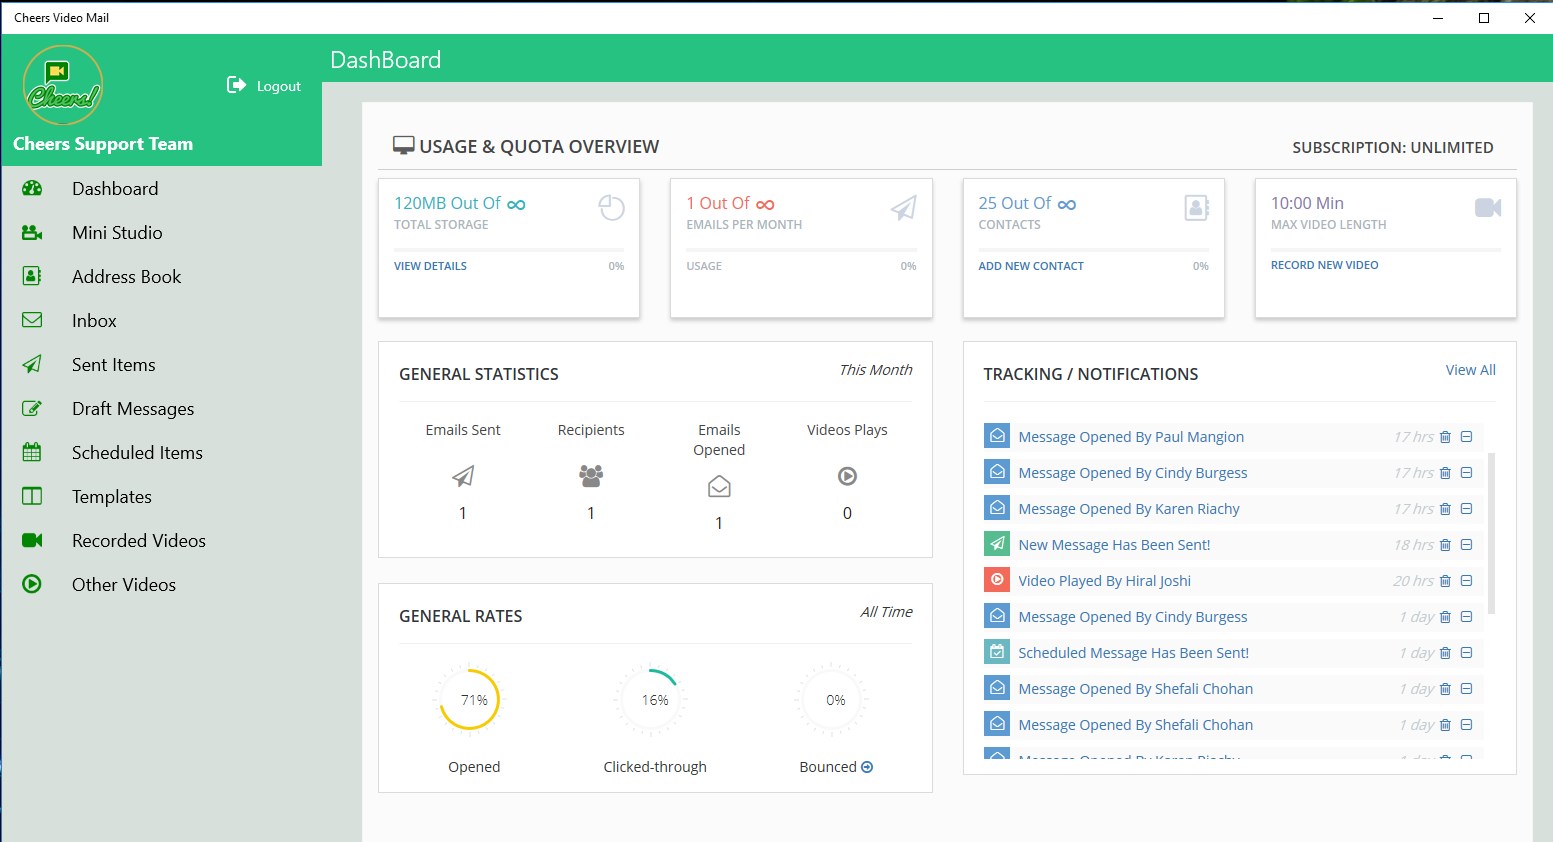Click ADD NEW CONTACT link
The image size is (1553, 842).
click(x=1031, y=266)
